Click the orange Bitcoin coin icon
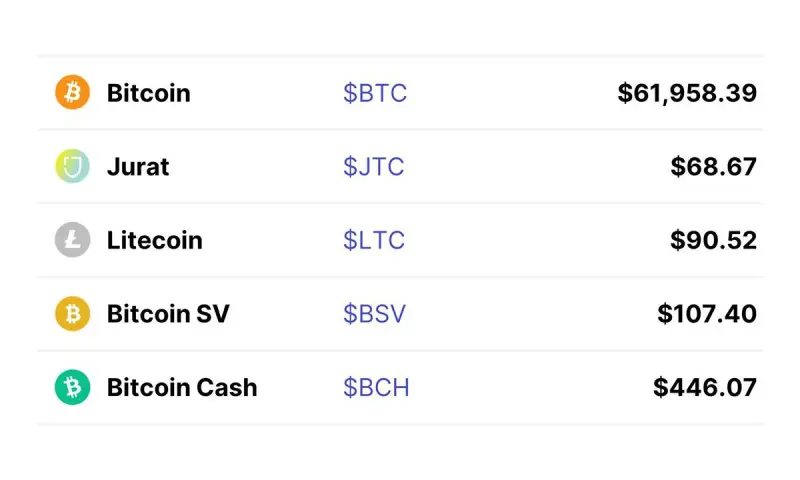 tap(72, 93)
